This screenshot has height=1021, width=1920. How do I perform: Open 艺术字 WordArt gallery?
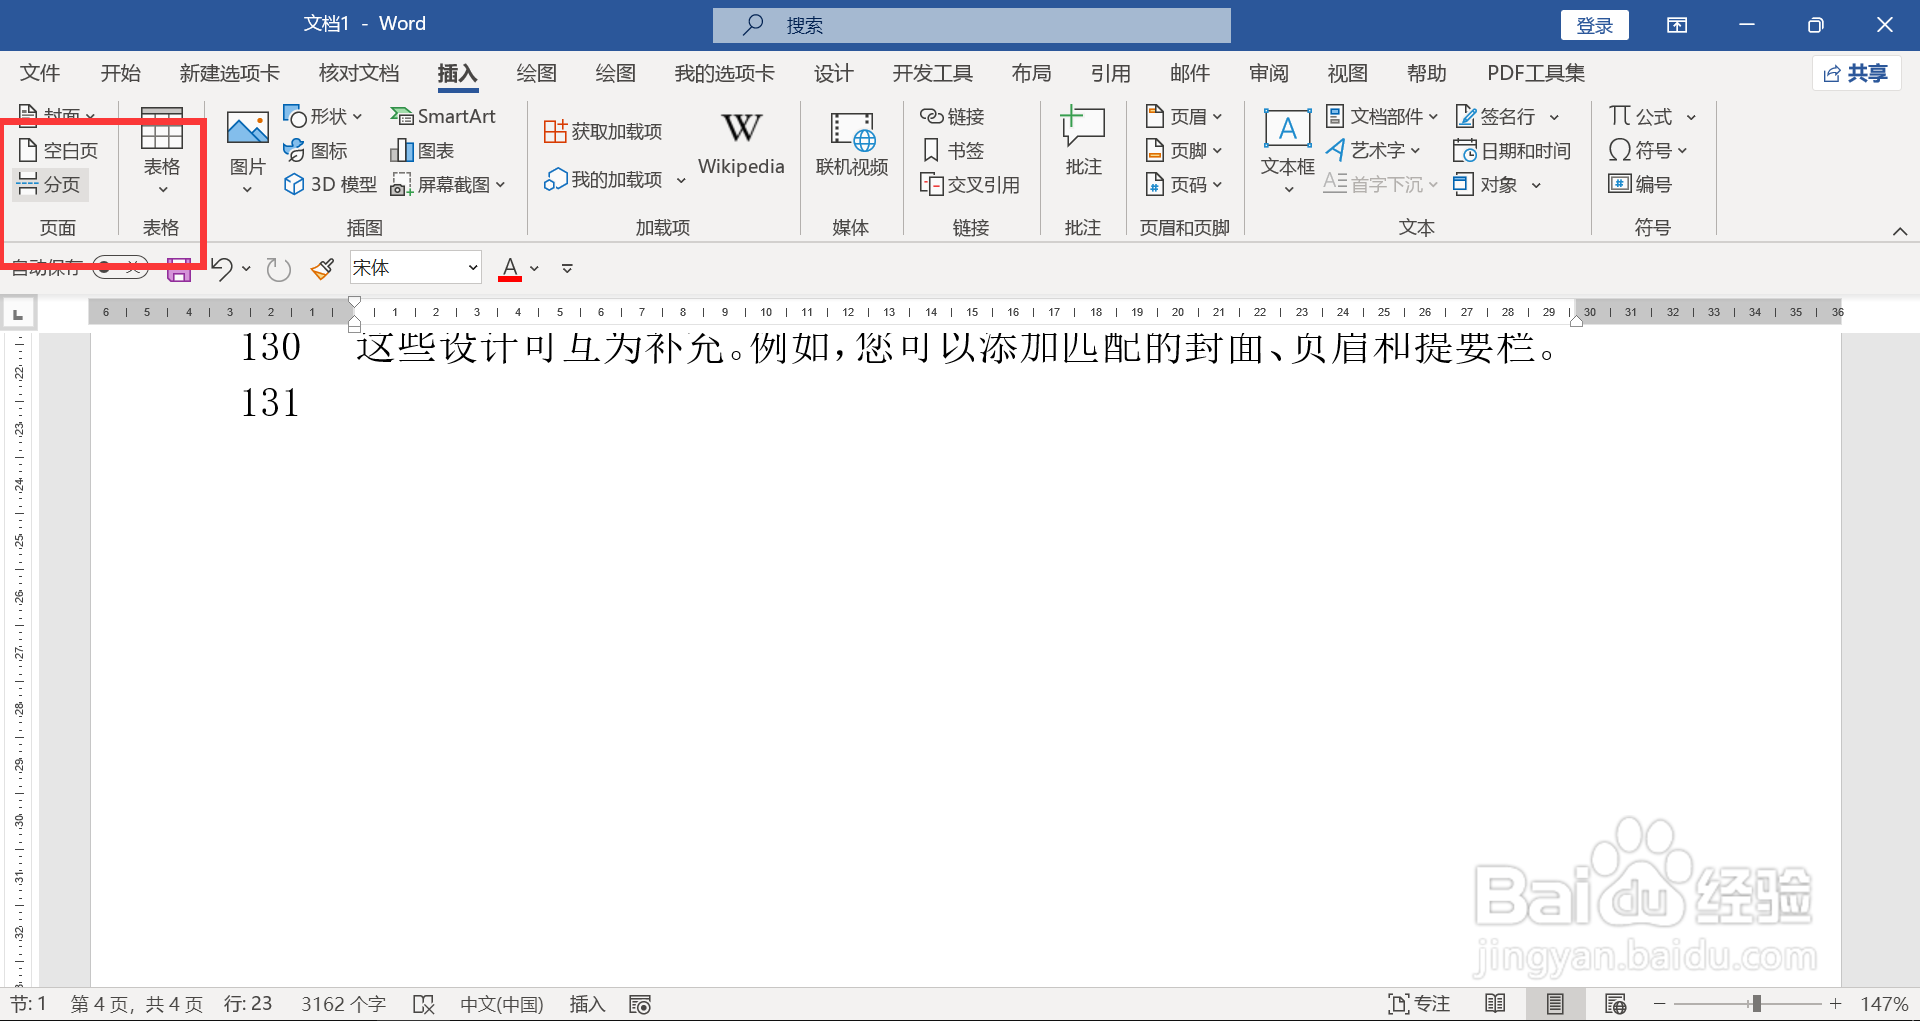coord(1373,151)
